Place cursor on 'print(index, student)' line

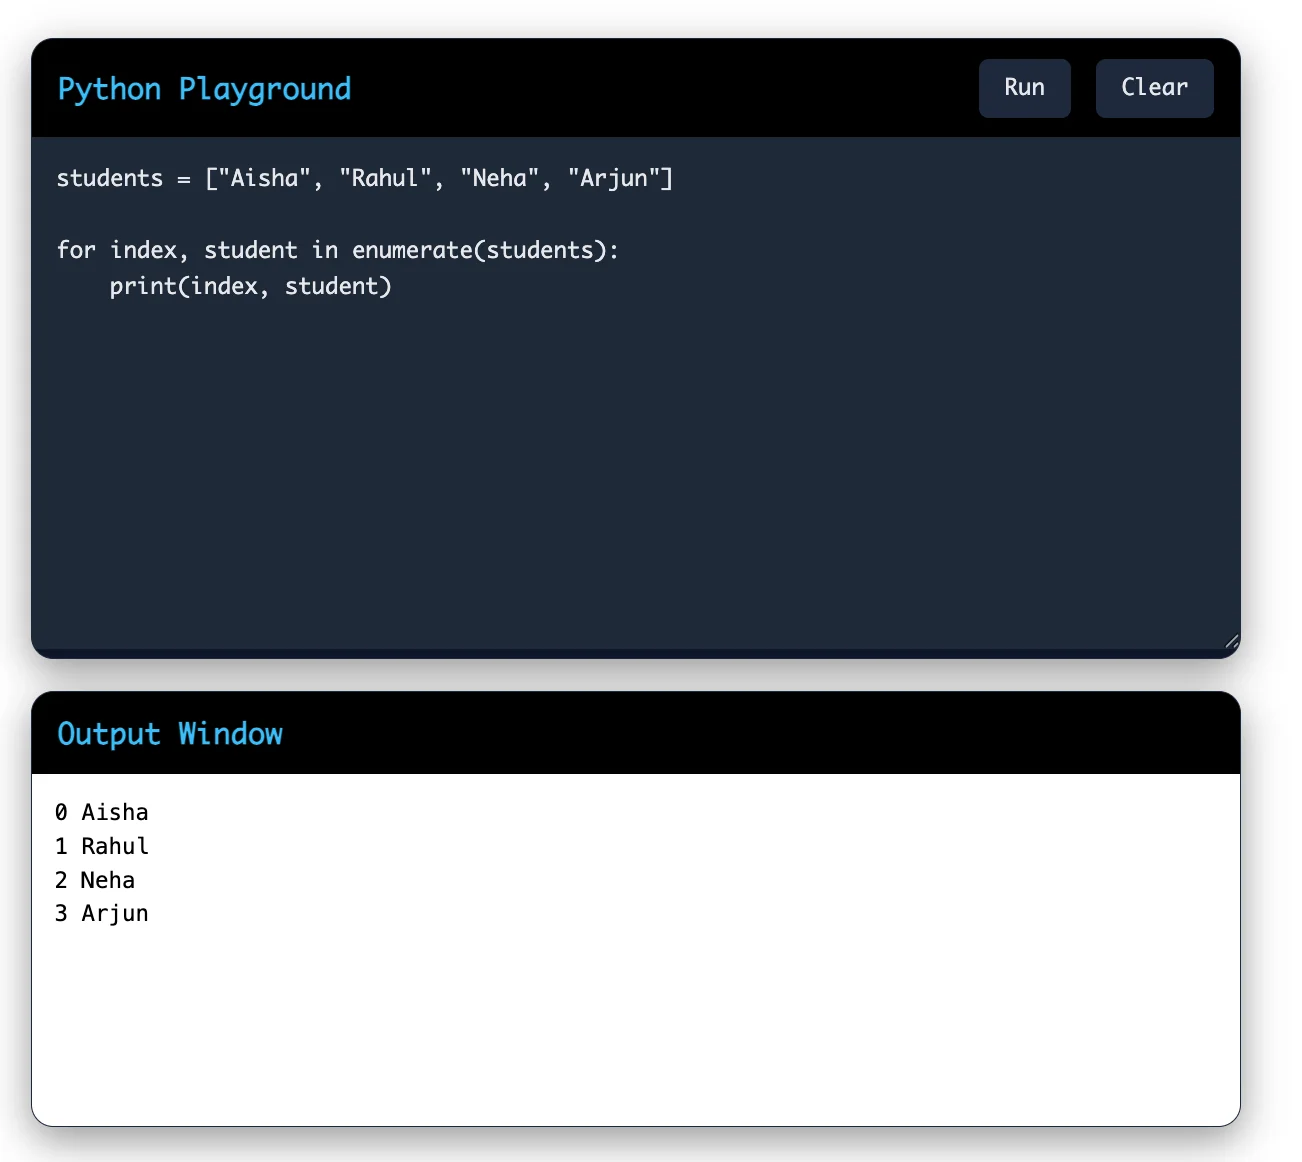250,286
